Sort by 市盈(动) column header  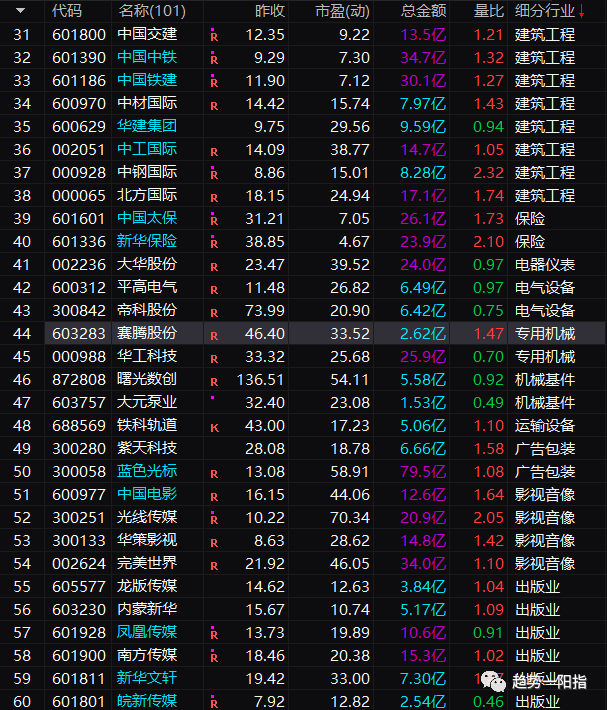(342, 11)
